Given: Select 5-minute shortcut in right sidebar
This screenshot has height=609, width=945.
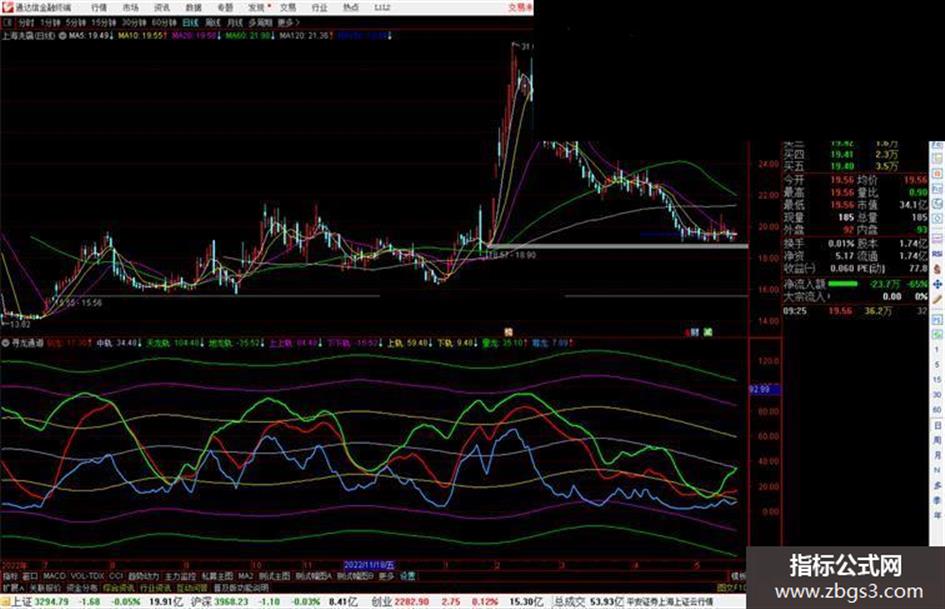Looking at the screenshot, I should 937,364.
